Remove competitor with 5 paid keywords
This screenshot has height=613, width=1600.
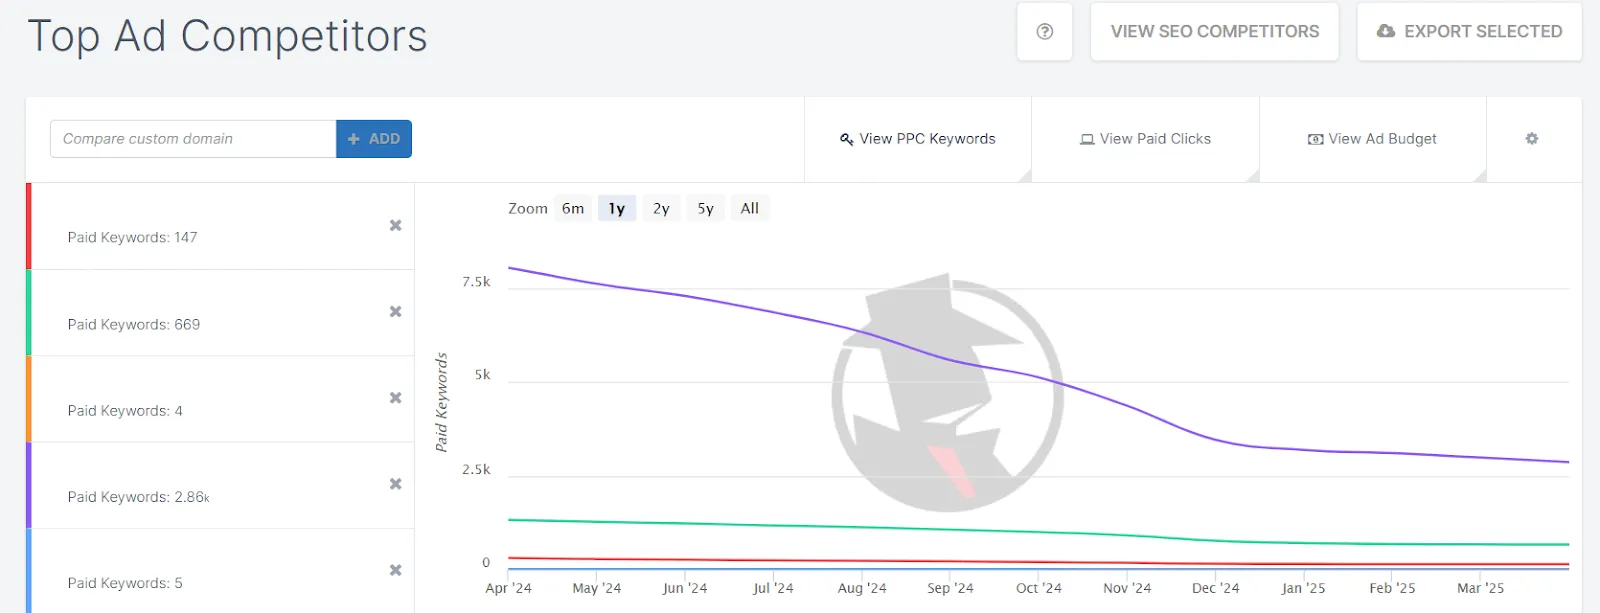(x=396, y=569)
